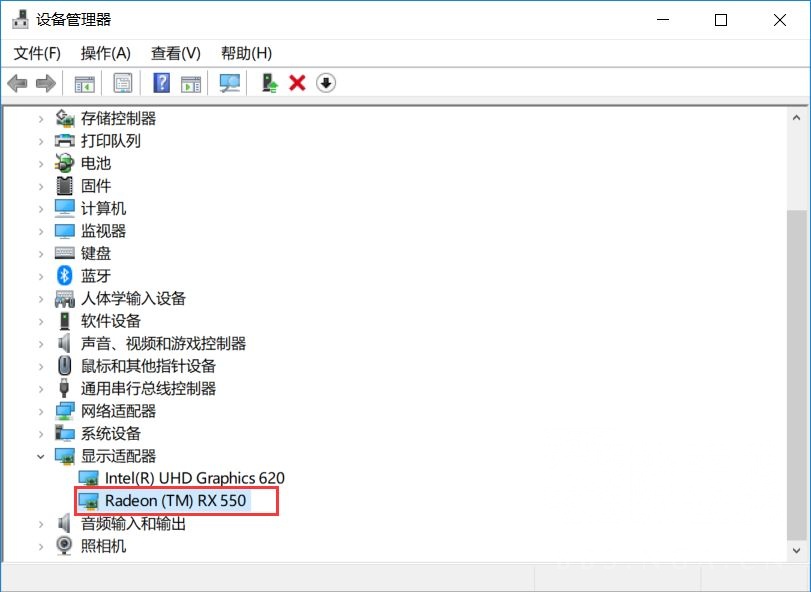Click the 人体学输入设备 icon

65,298
